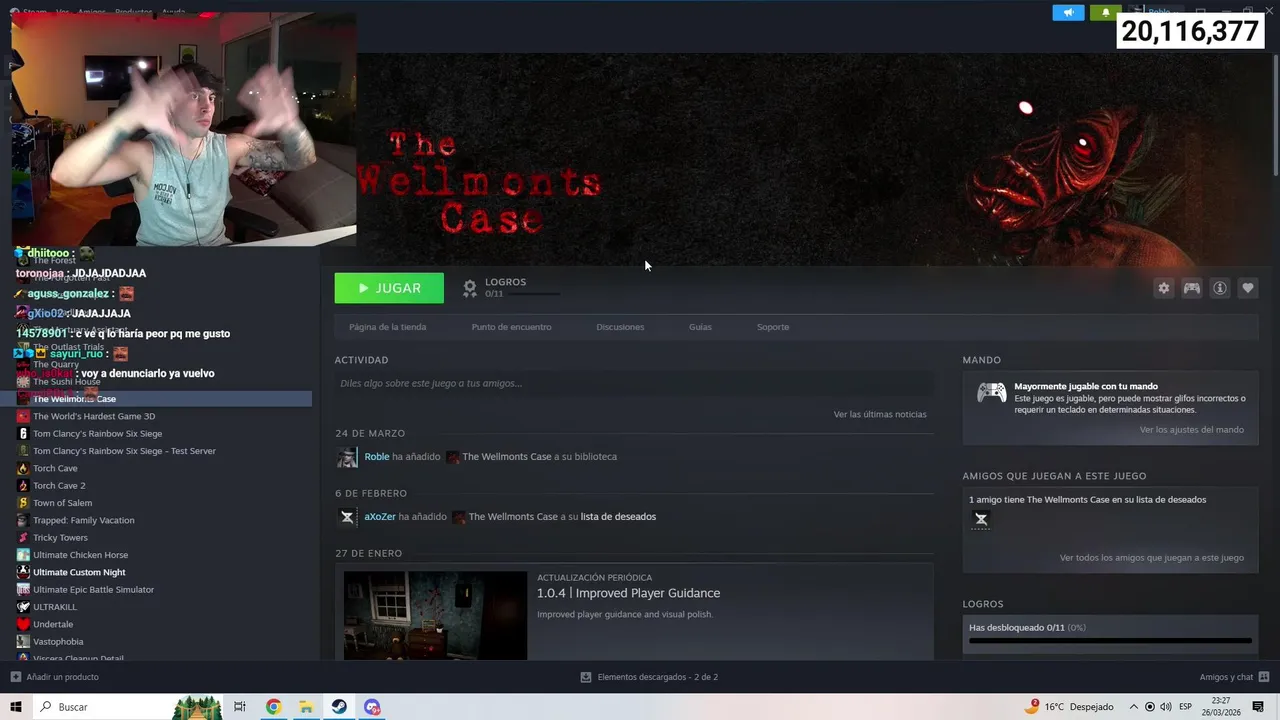Open Ver los ajustes del mando link

coord(1192,430)
